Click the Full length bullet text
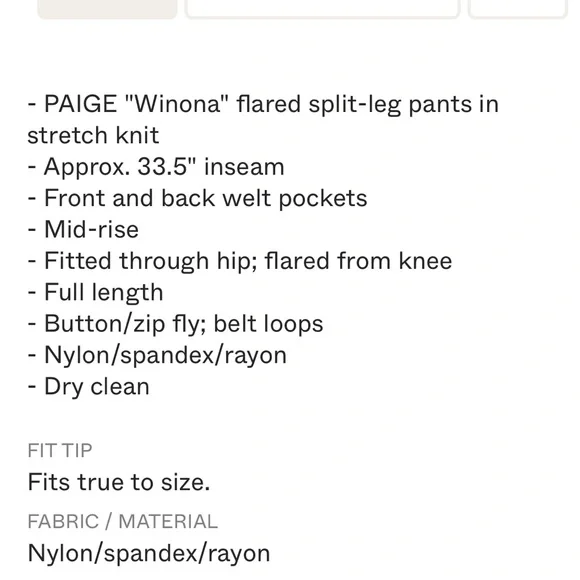The width and height of the screenshot is (580, 580). click(x=95, y=293)
